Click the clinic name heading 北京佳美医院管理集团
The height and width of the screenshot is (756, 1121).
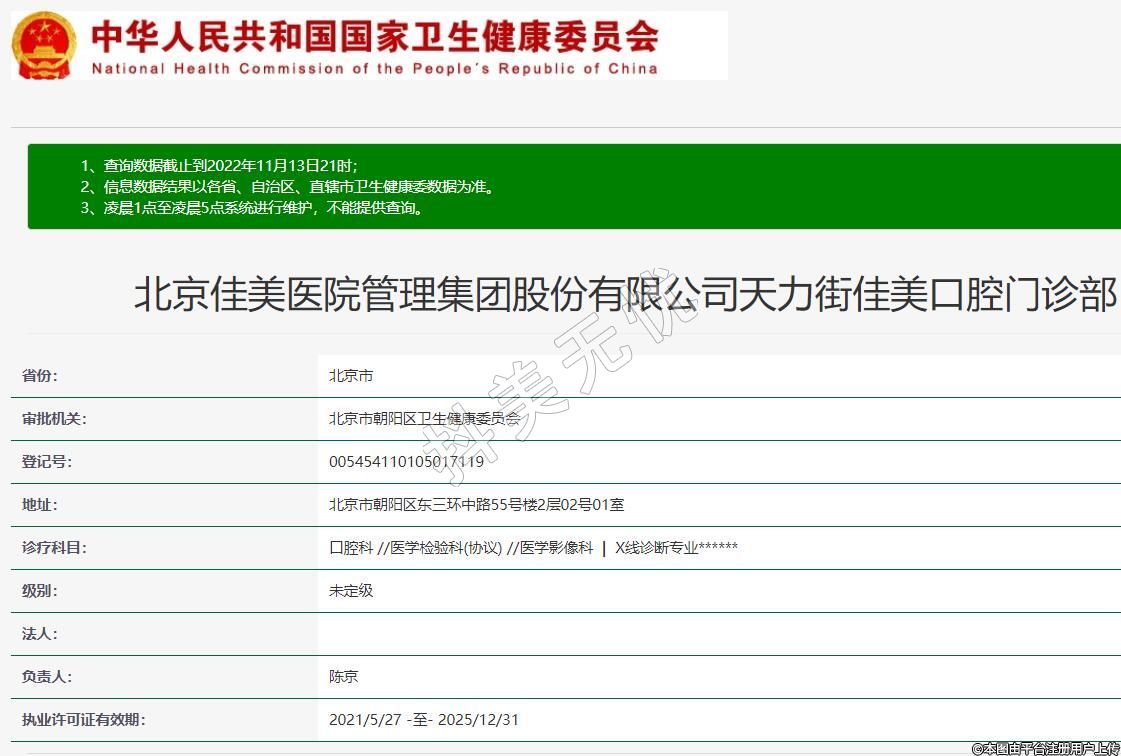625,295
